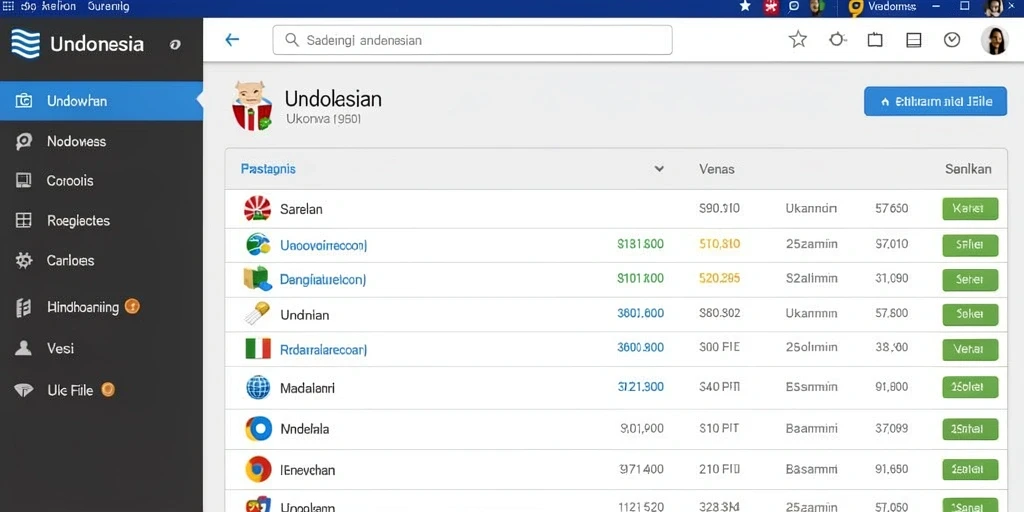Click the Carloes gear icon
The image size is (1024, 512).
tap(24, 261)
